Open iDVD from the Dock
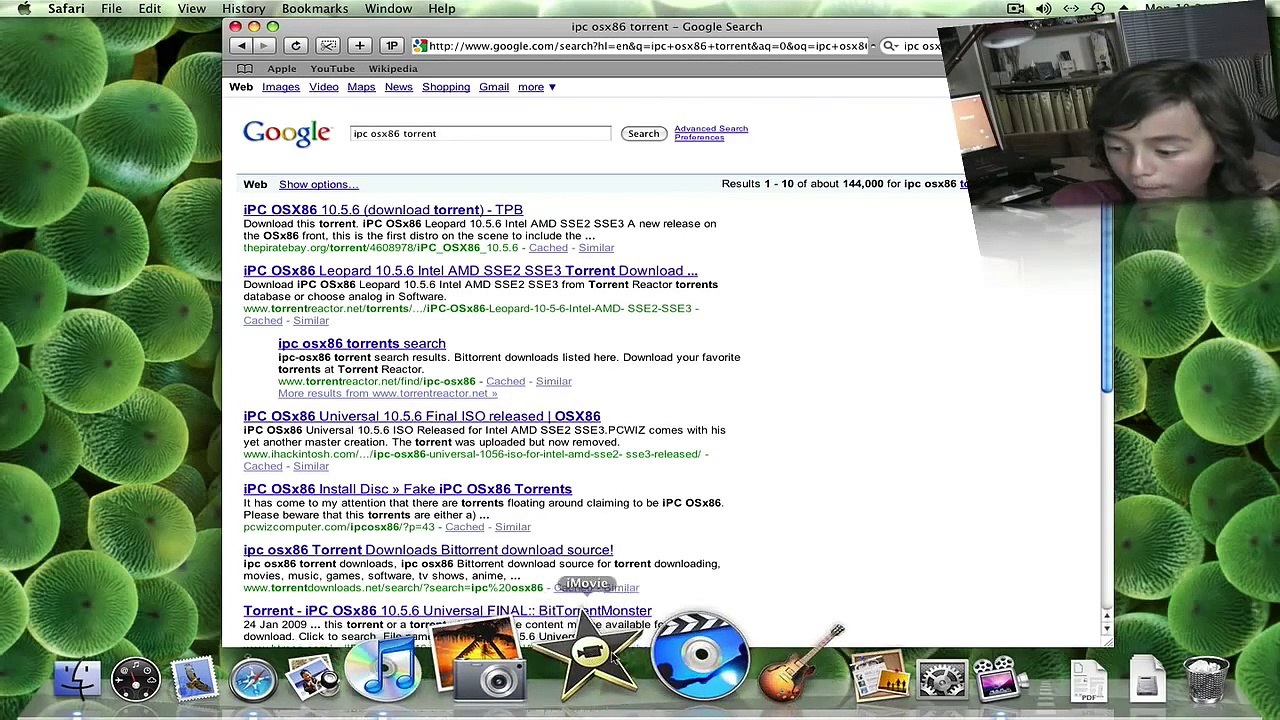The width and height of the screenshot is (1280, 720). click(700, 656)
